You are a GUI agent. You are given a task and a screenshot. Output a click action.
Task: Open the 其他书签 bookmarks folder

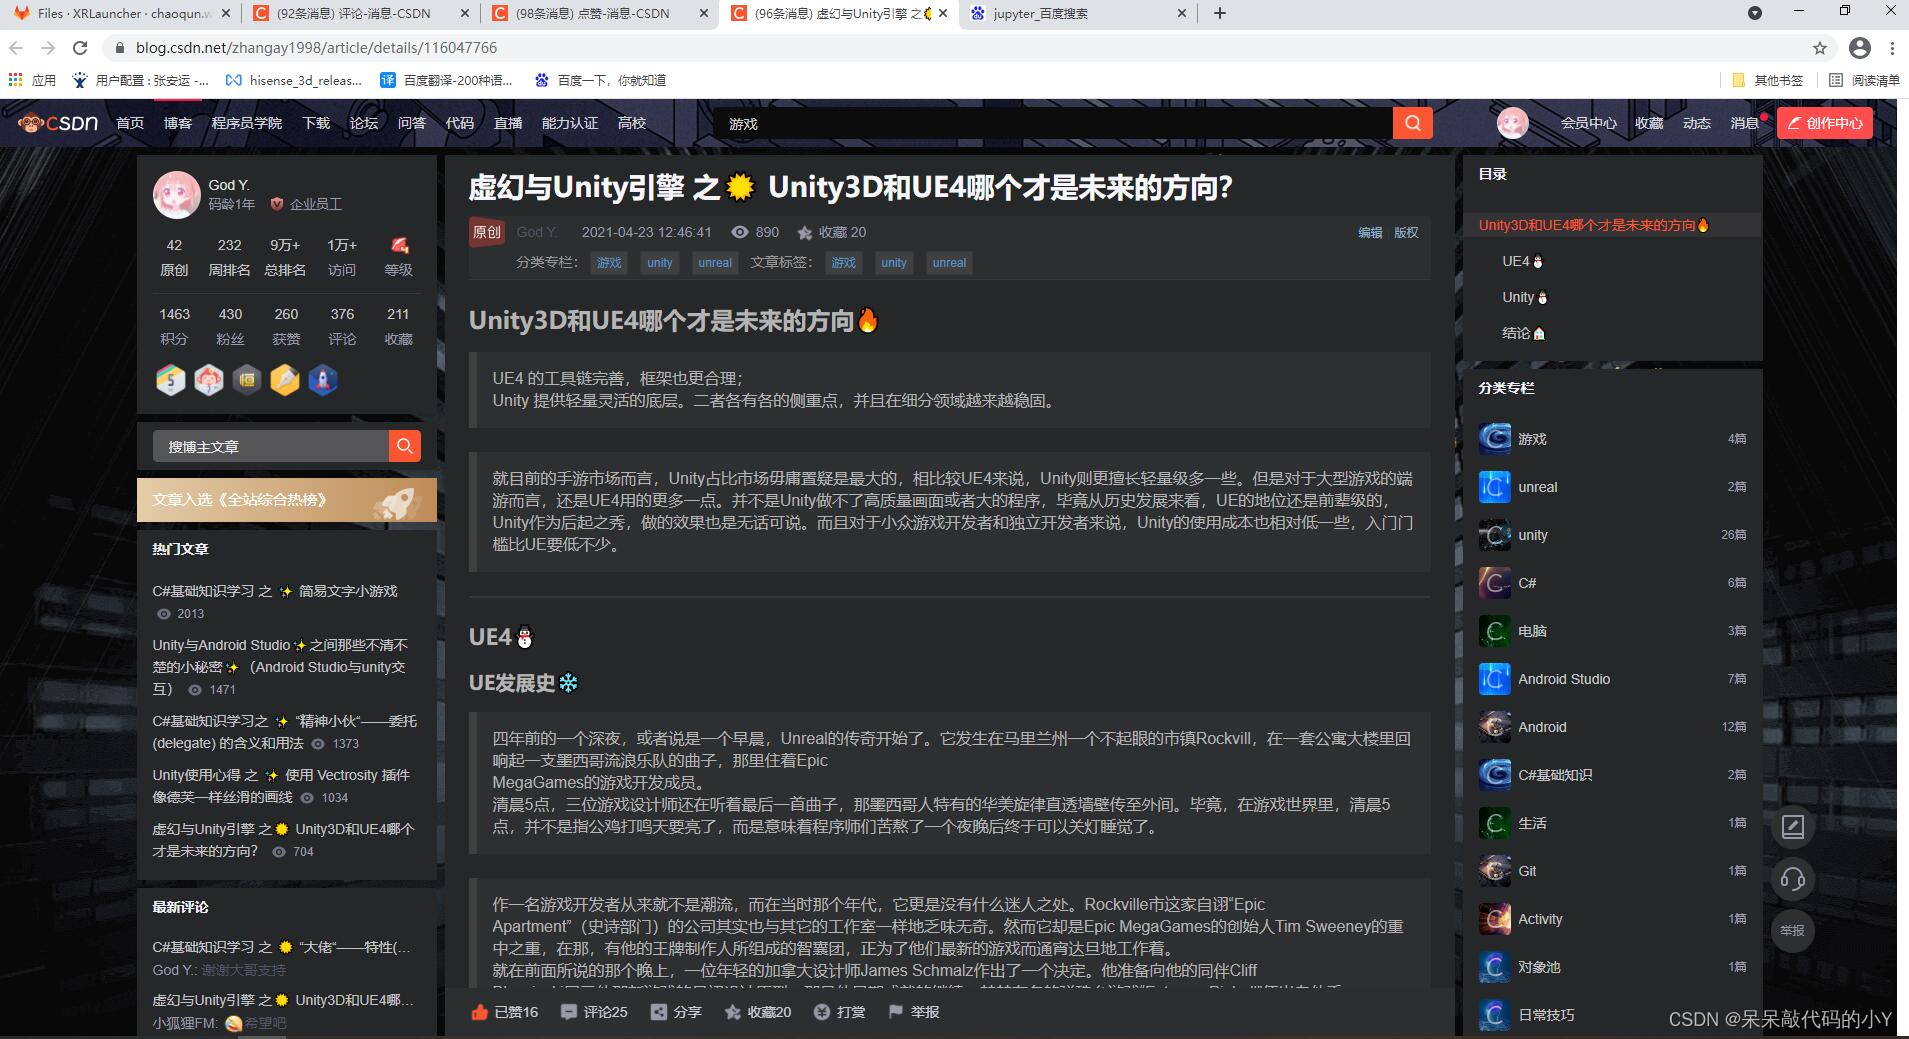[x=1767, y=80]
